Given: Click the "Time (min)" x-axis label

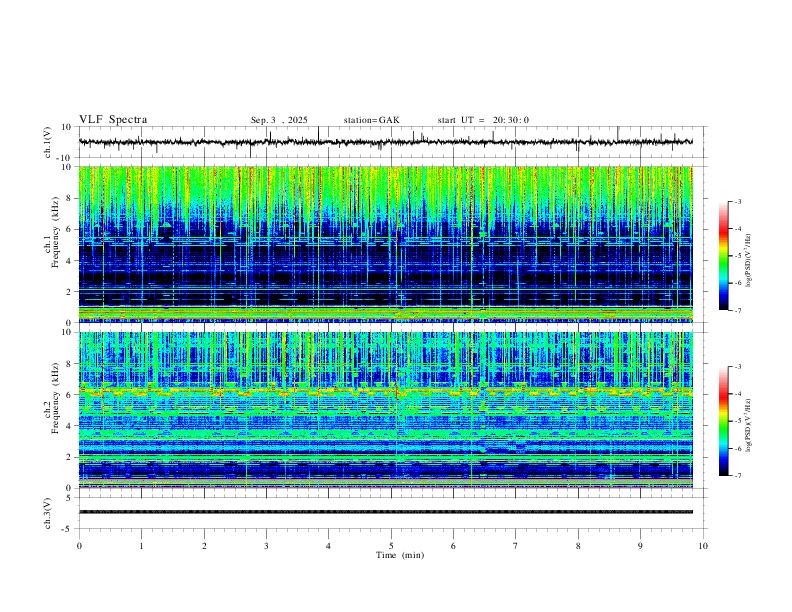Looking at the screenshot, I should (x=400, y=555).
